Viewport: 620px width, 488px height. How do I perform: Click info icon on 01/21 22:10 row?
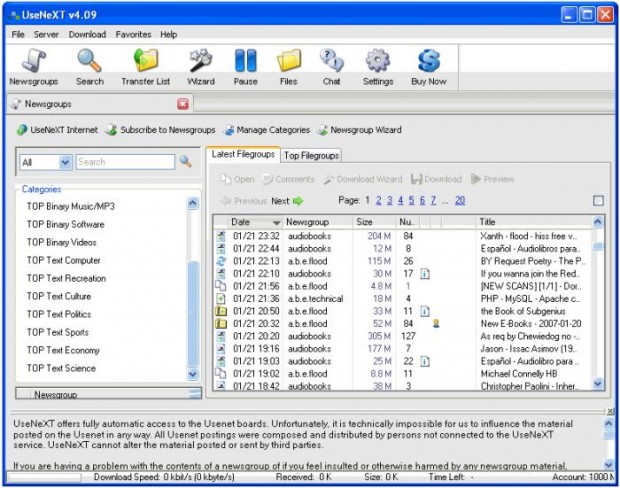pos(425,274)
